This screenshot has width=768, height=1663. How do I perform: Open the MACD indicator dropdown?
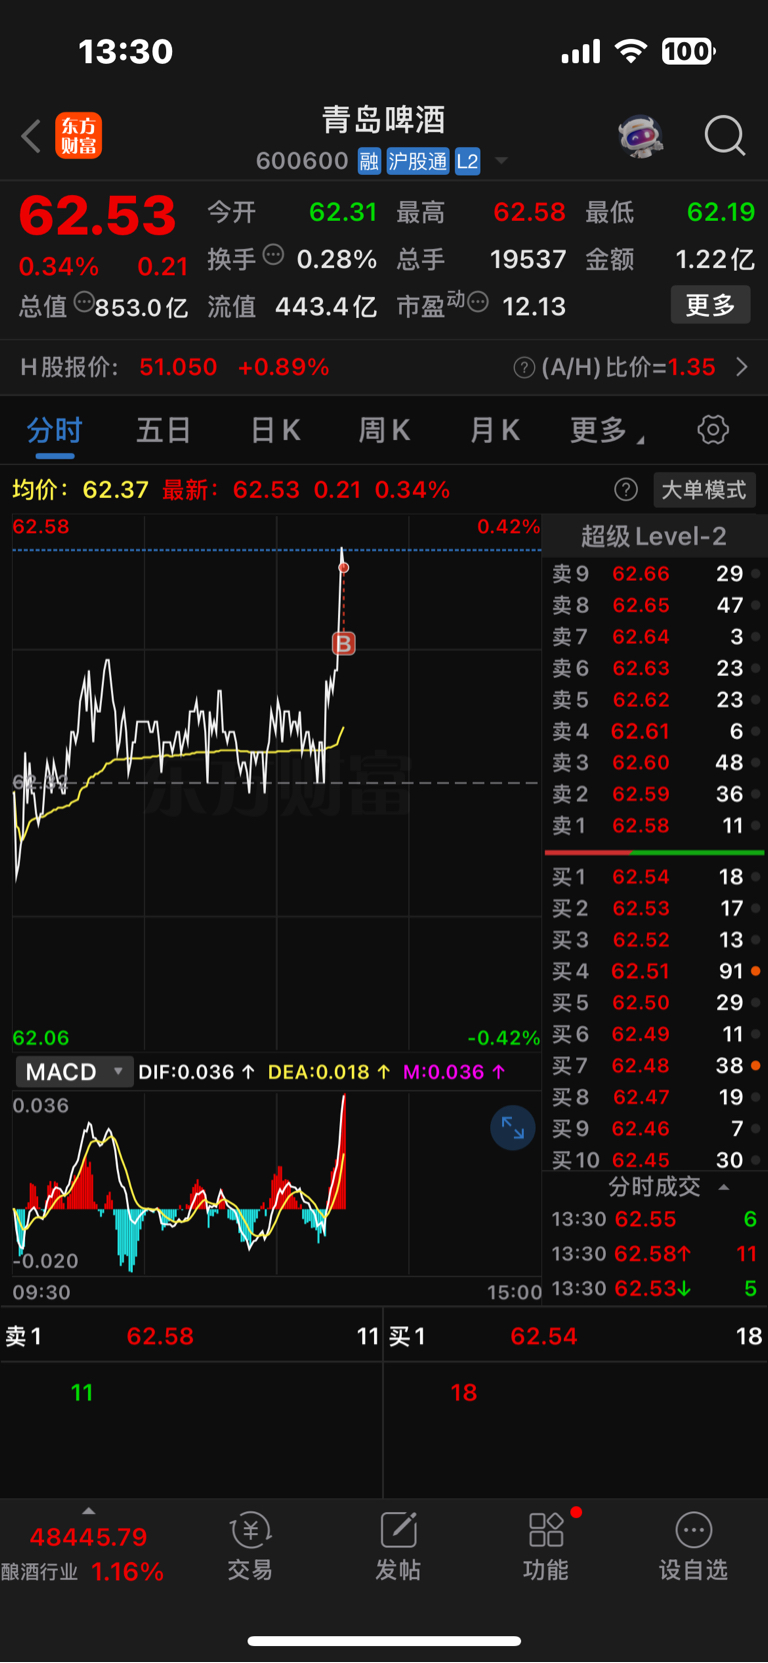[x=74, y=1072]
